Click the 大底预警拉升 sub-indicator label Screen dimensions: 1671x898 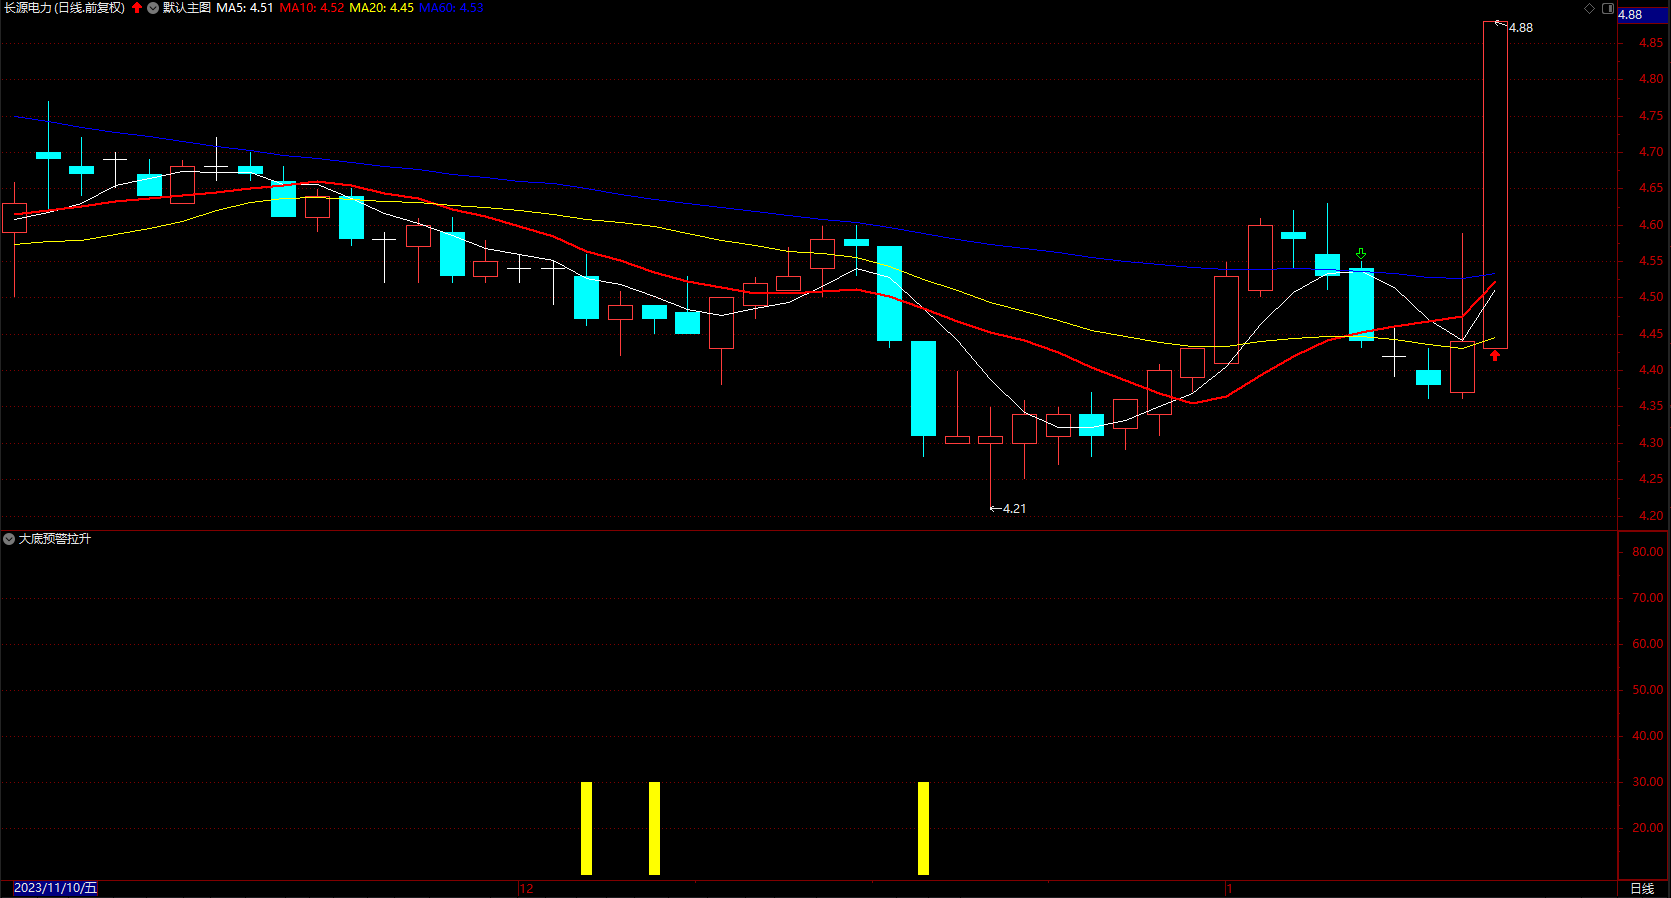(55, 539)
